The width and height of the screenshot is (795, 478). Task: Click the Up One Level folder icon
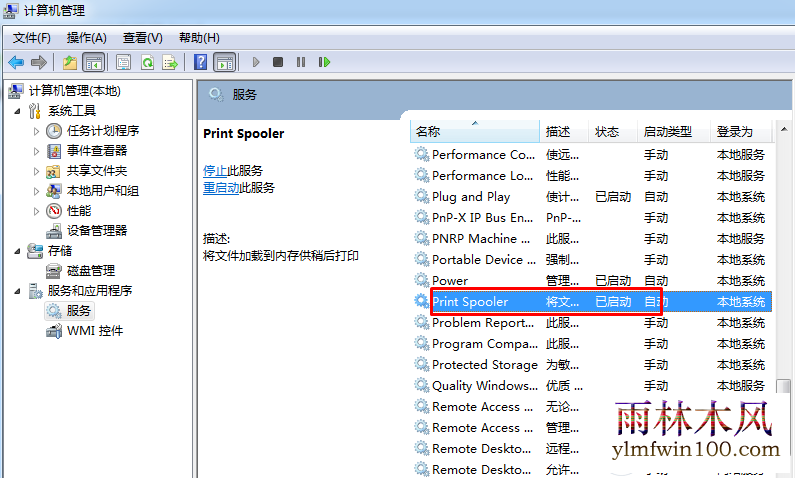pyautogui.click(x=70, y=62)
